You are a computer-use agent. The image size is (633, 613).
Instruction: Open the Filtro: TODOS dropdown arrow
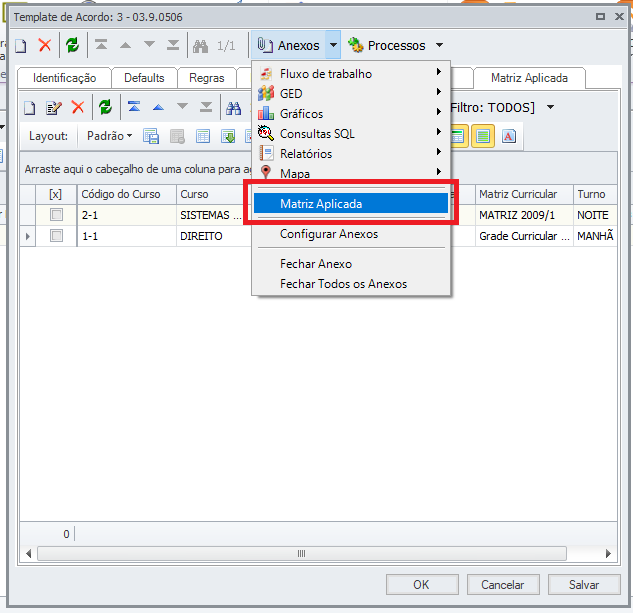pos(550,107)
